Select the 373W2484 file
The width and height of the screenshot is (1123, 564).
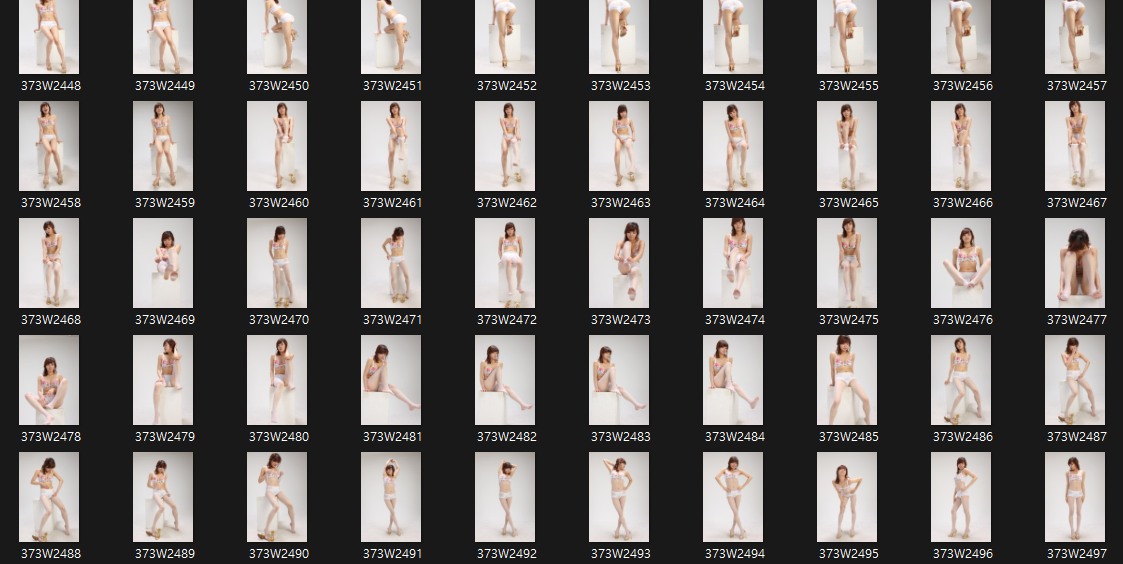[733, 380]
